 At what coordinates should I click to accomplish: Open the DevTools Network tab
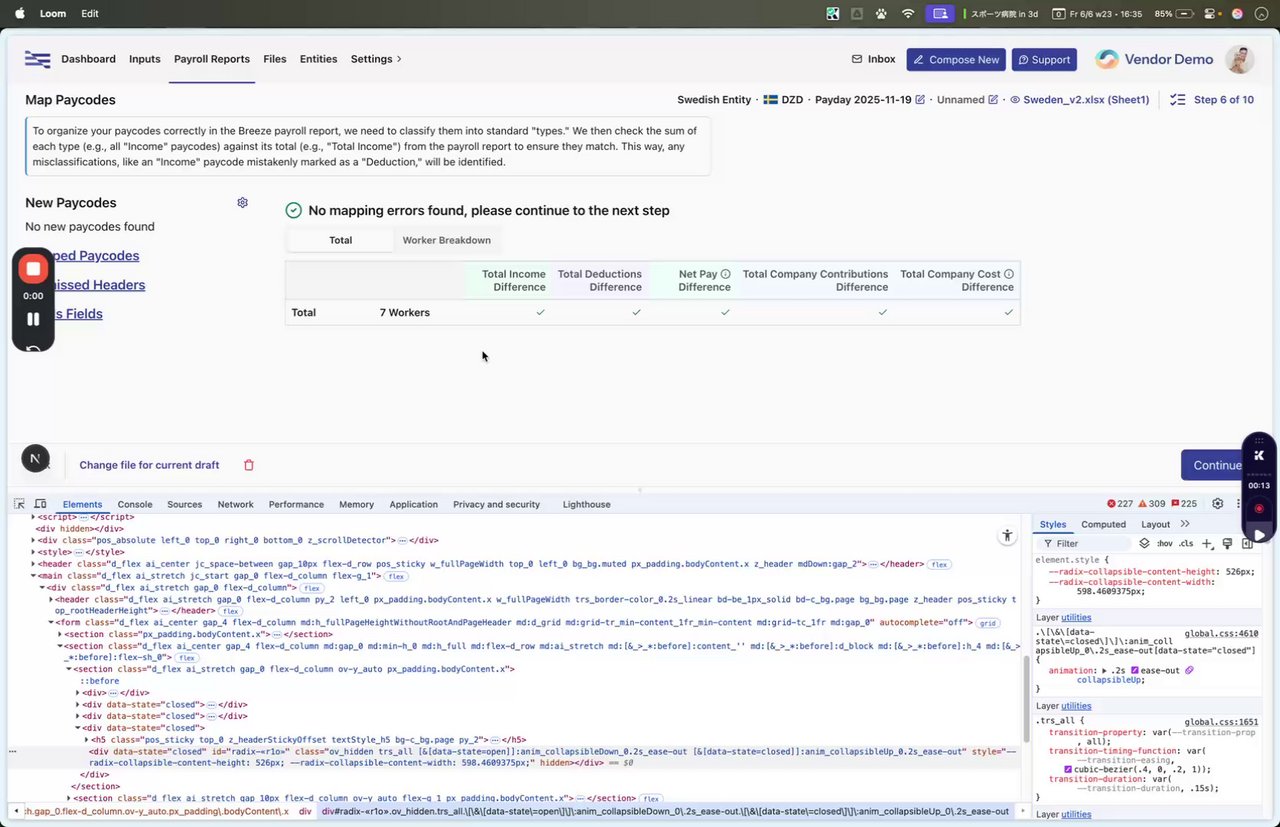point(236,504)
